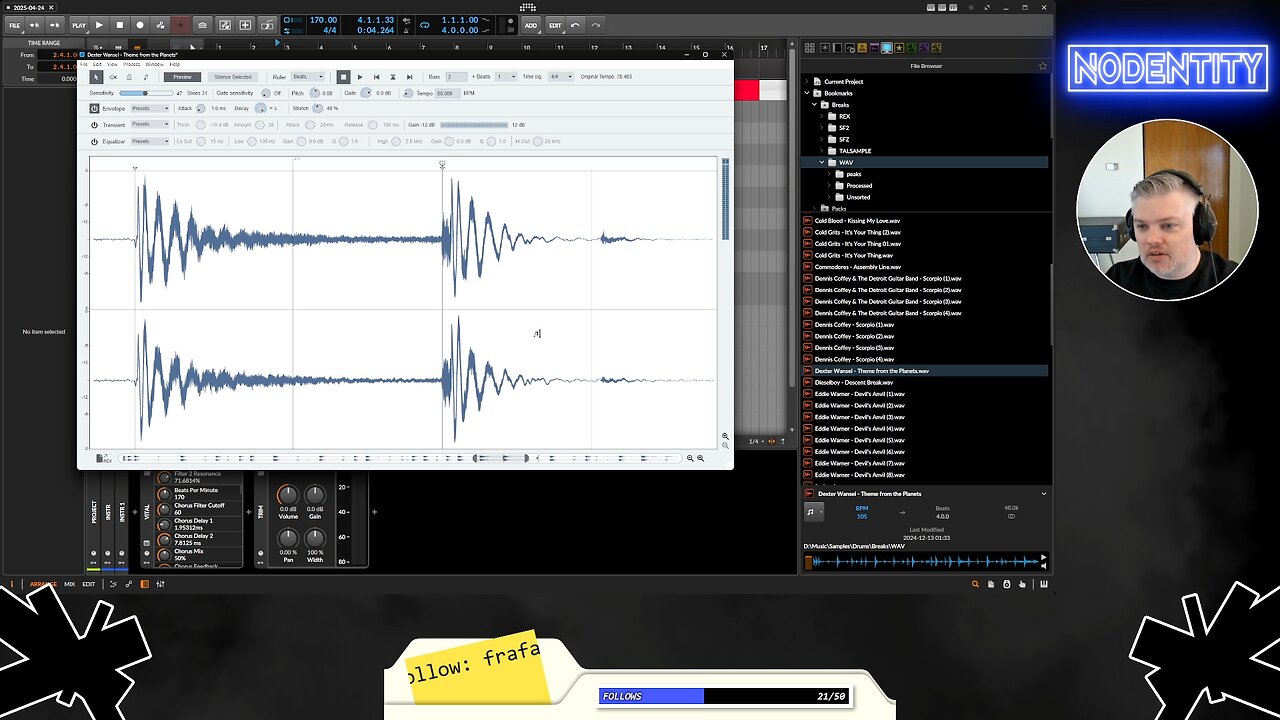The width and height of the screenshot is (1280, 720).
Task: Click the Bars number field
Action: (456, 77)
